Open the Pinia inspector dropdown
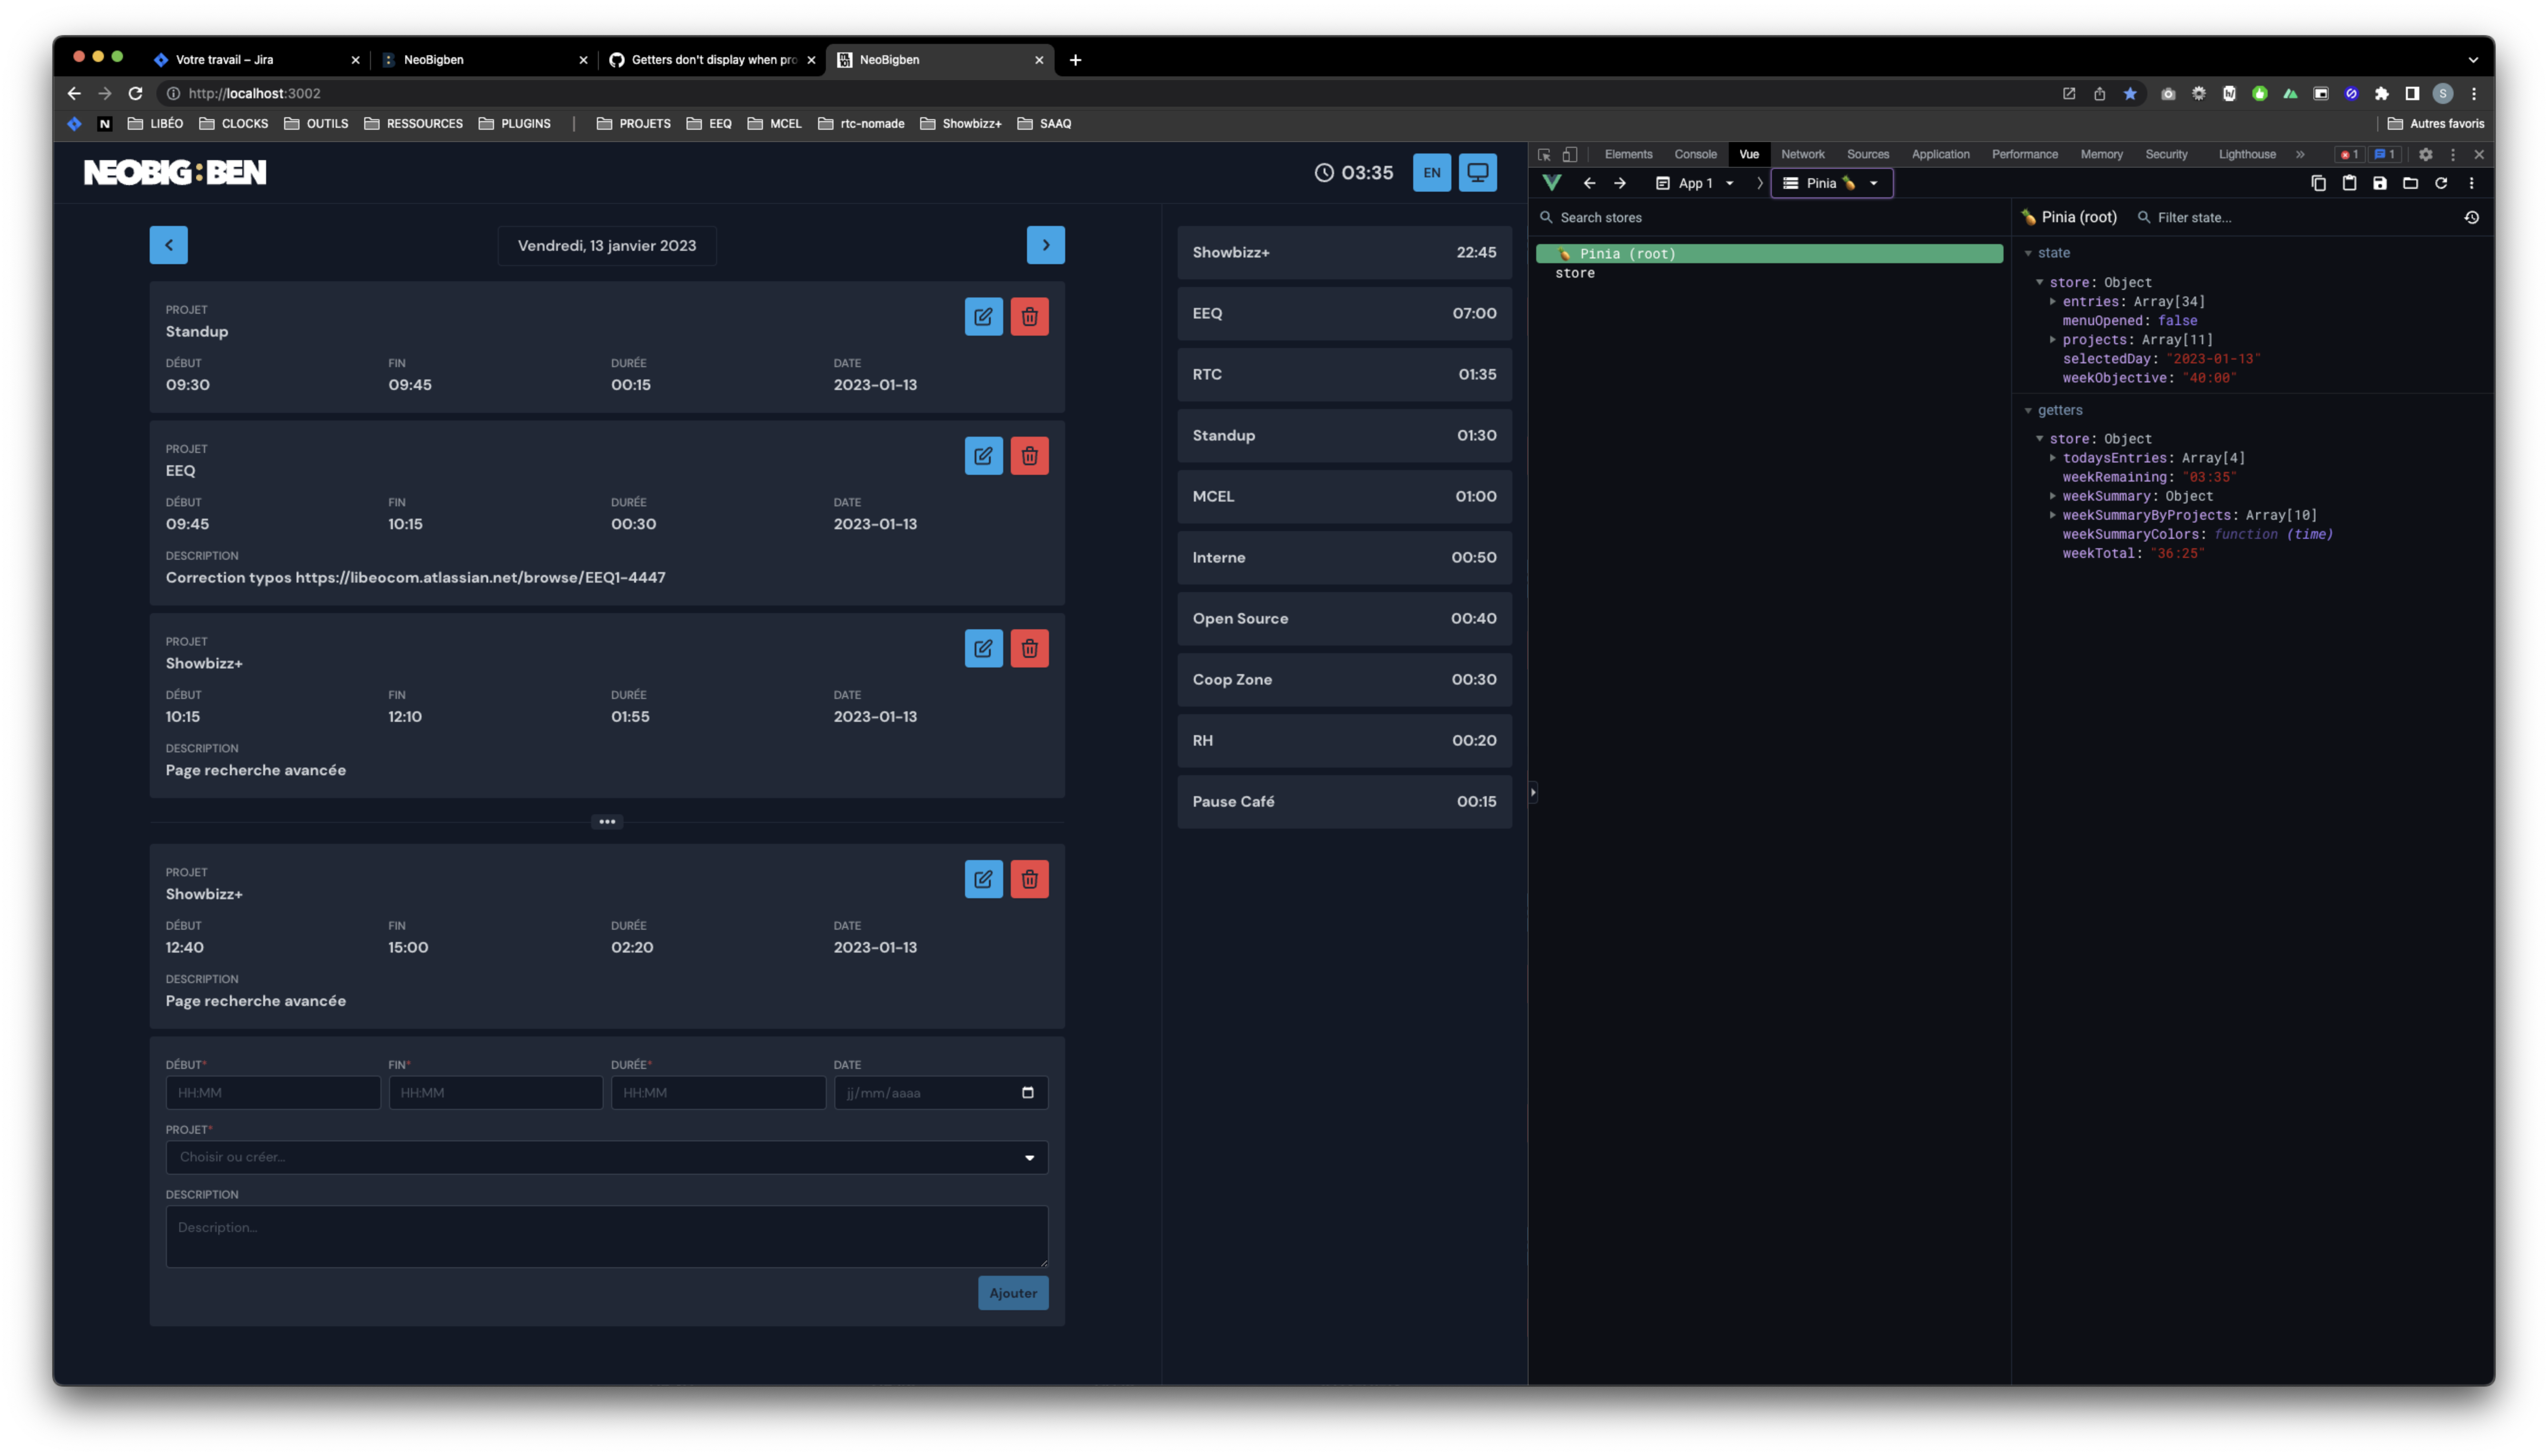The image size is (2548, 1456). 1831,183
